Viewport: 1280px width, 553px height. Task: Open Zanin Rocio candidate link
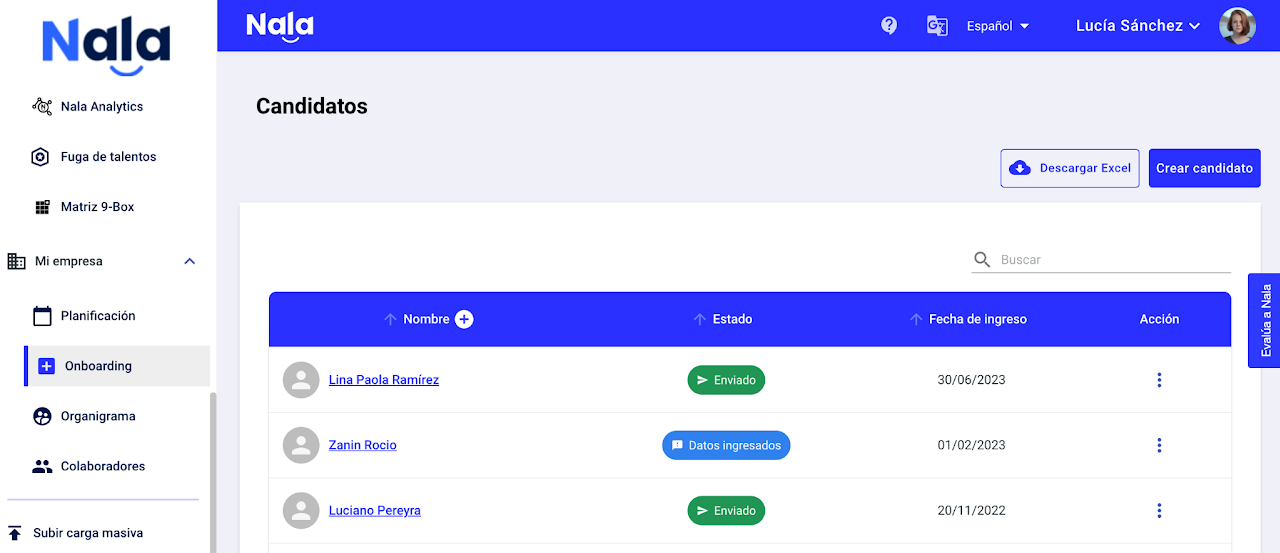click(362, 445)
